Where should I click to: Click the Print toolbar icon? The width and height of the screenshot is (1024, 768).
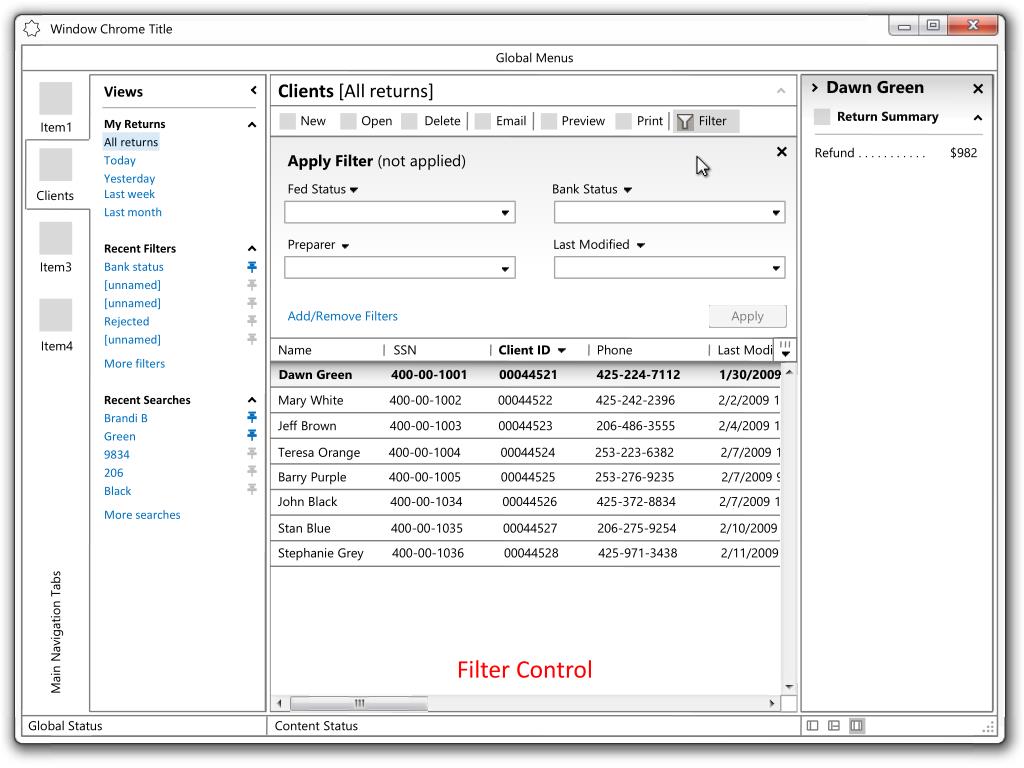[x=624, y=121]
